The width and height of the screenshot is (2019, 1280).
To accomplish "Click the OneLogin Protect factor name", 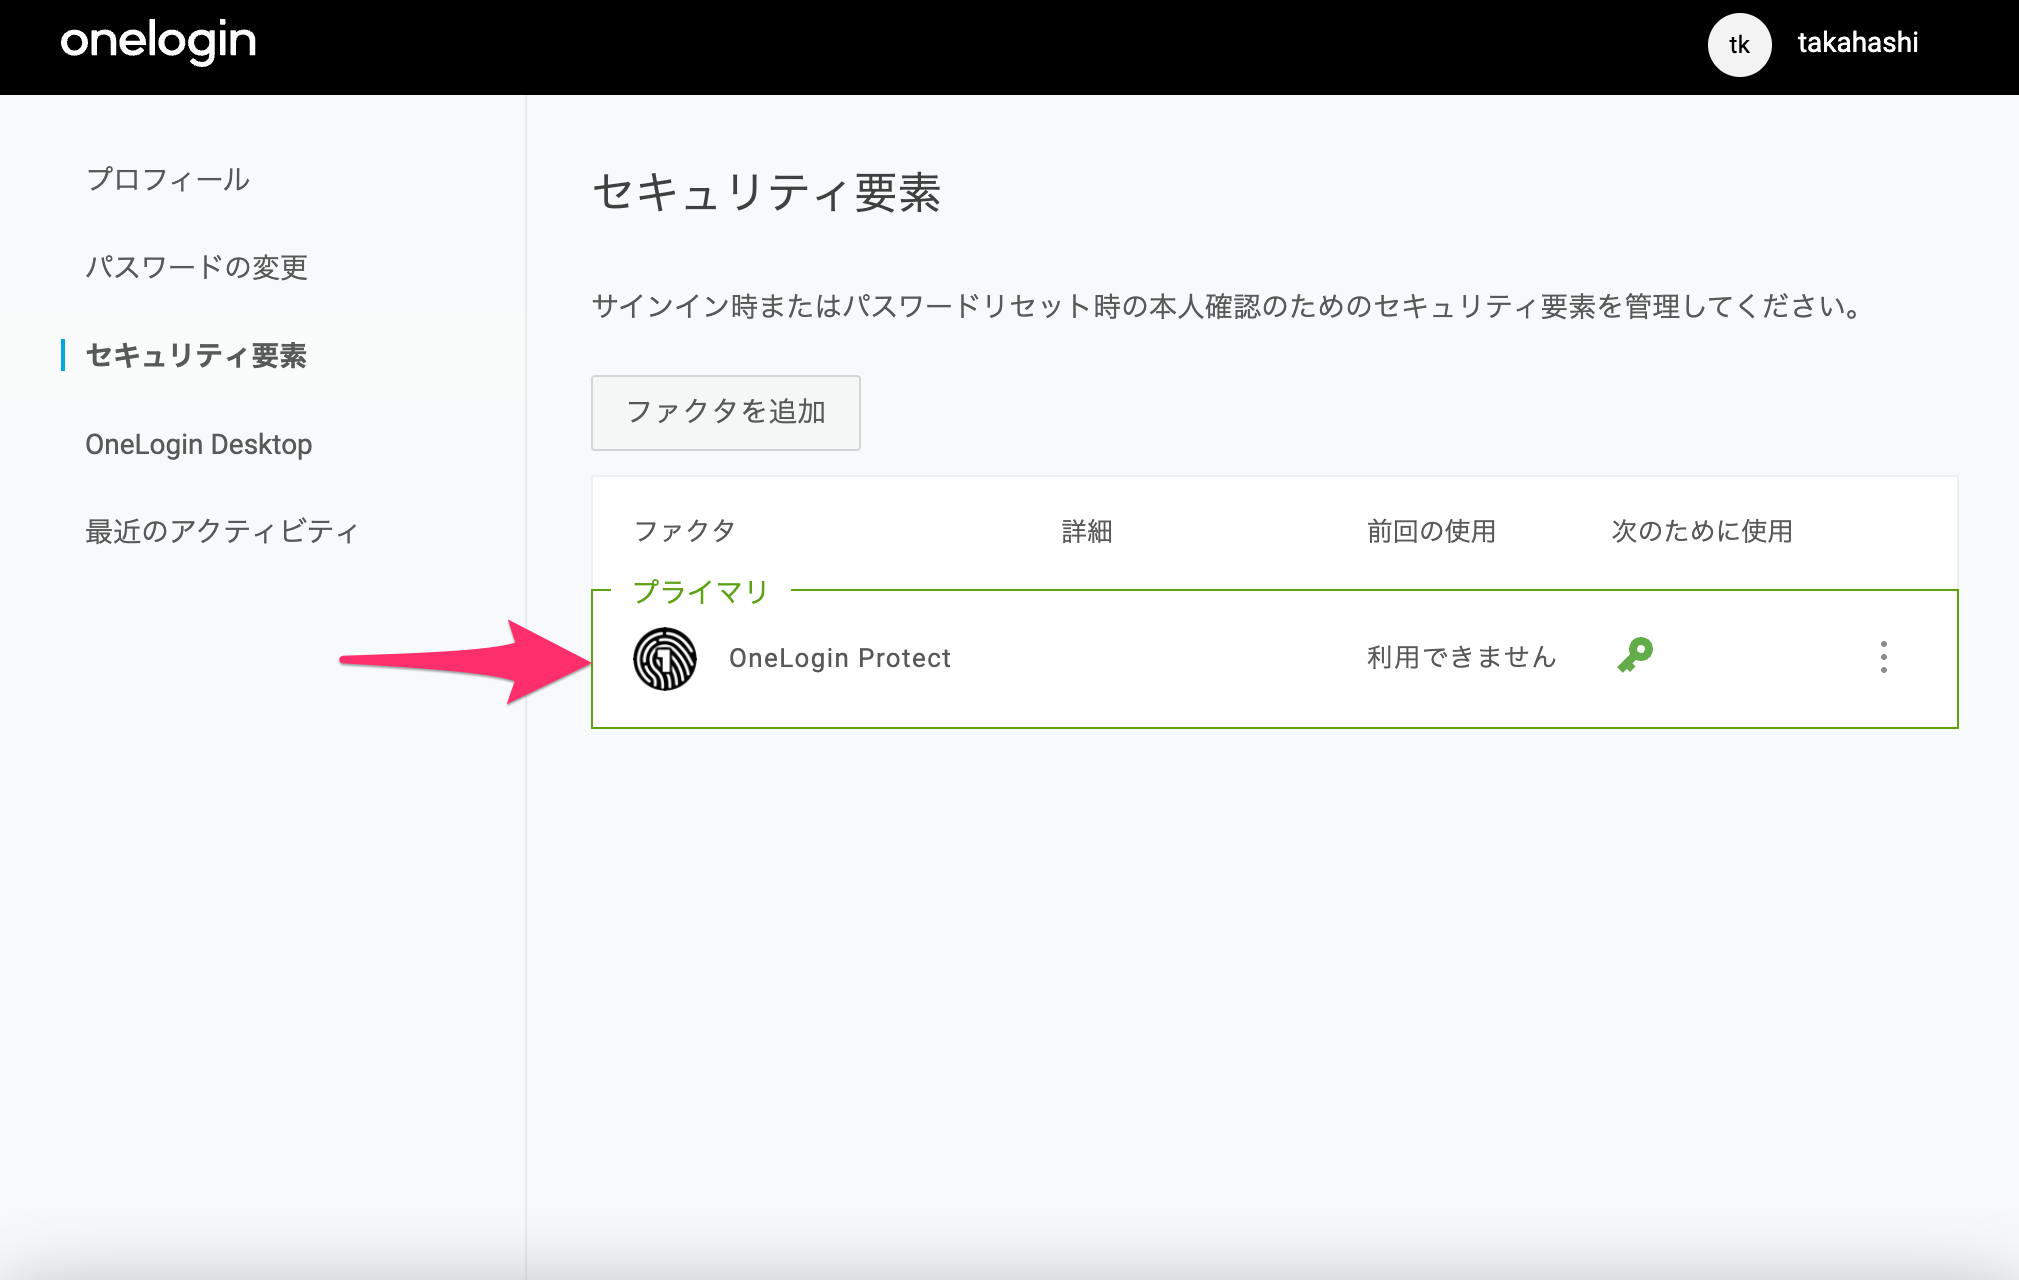I will (839, 658).
